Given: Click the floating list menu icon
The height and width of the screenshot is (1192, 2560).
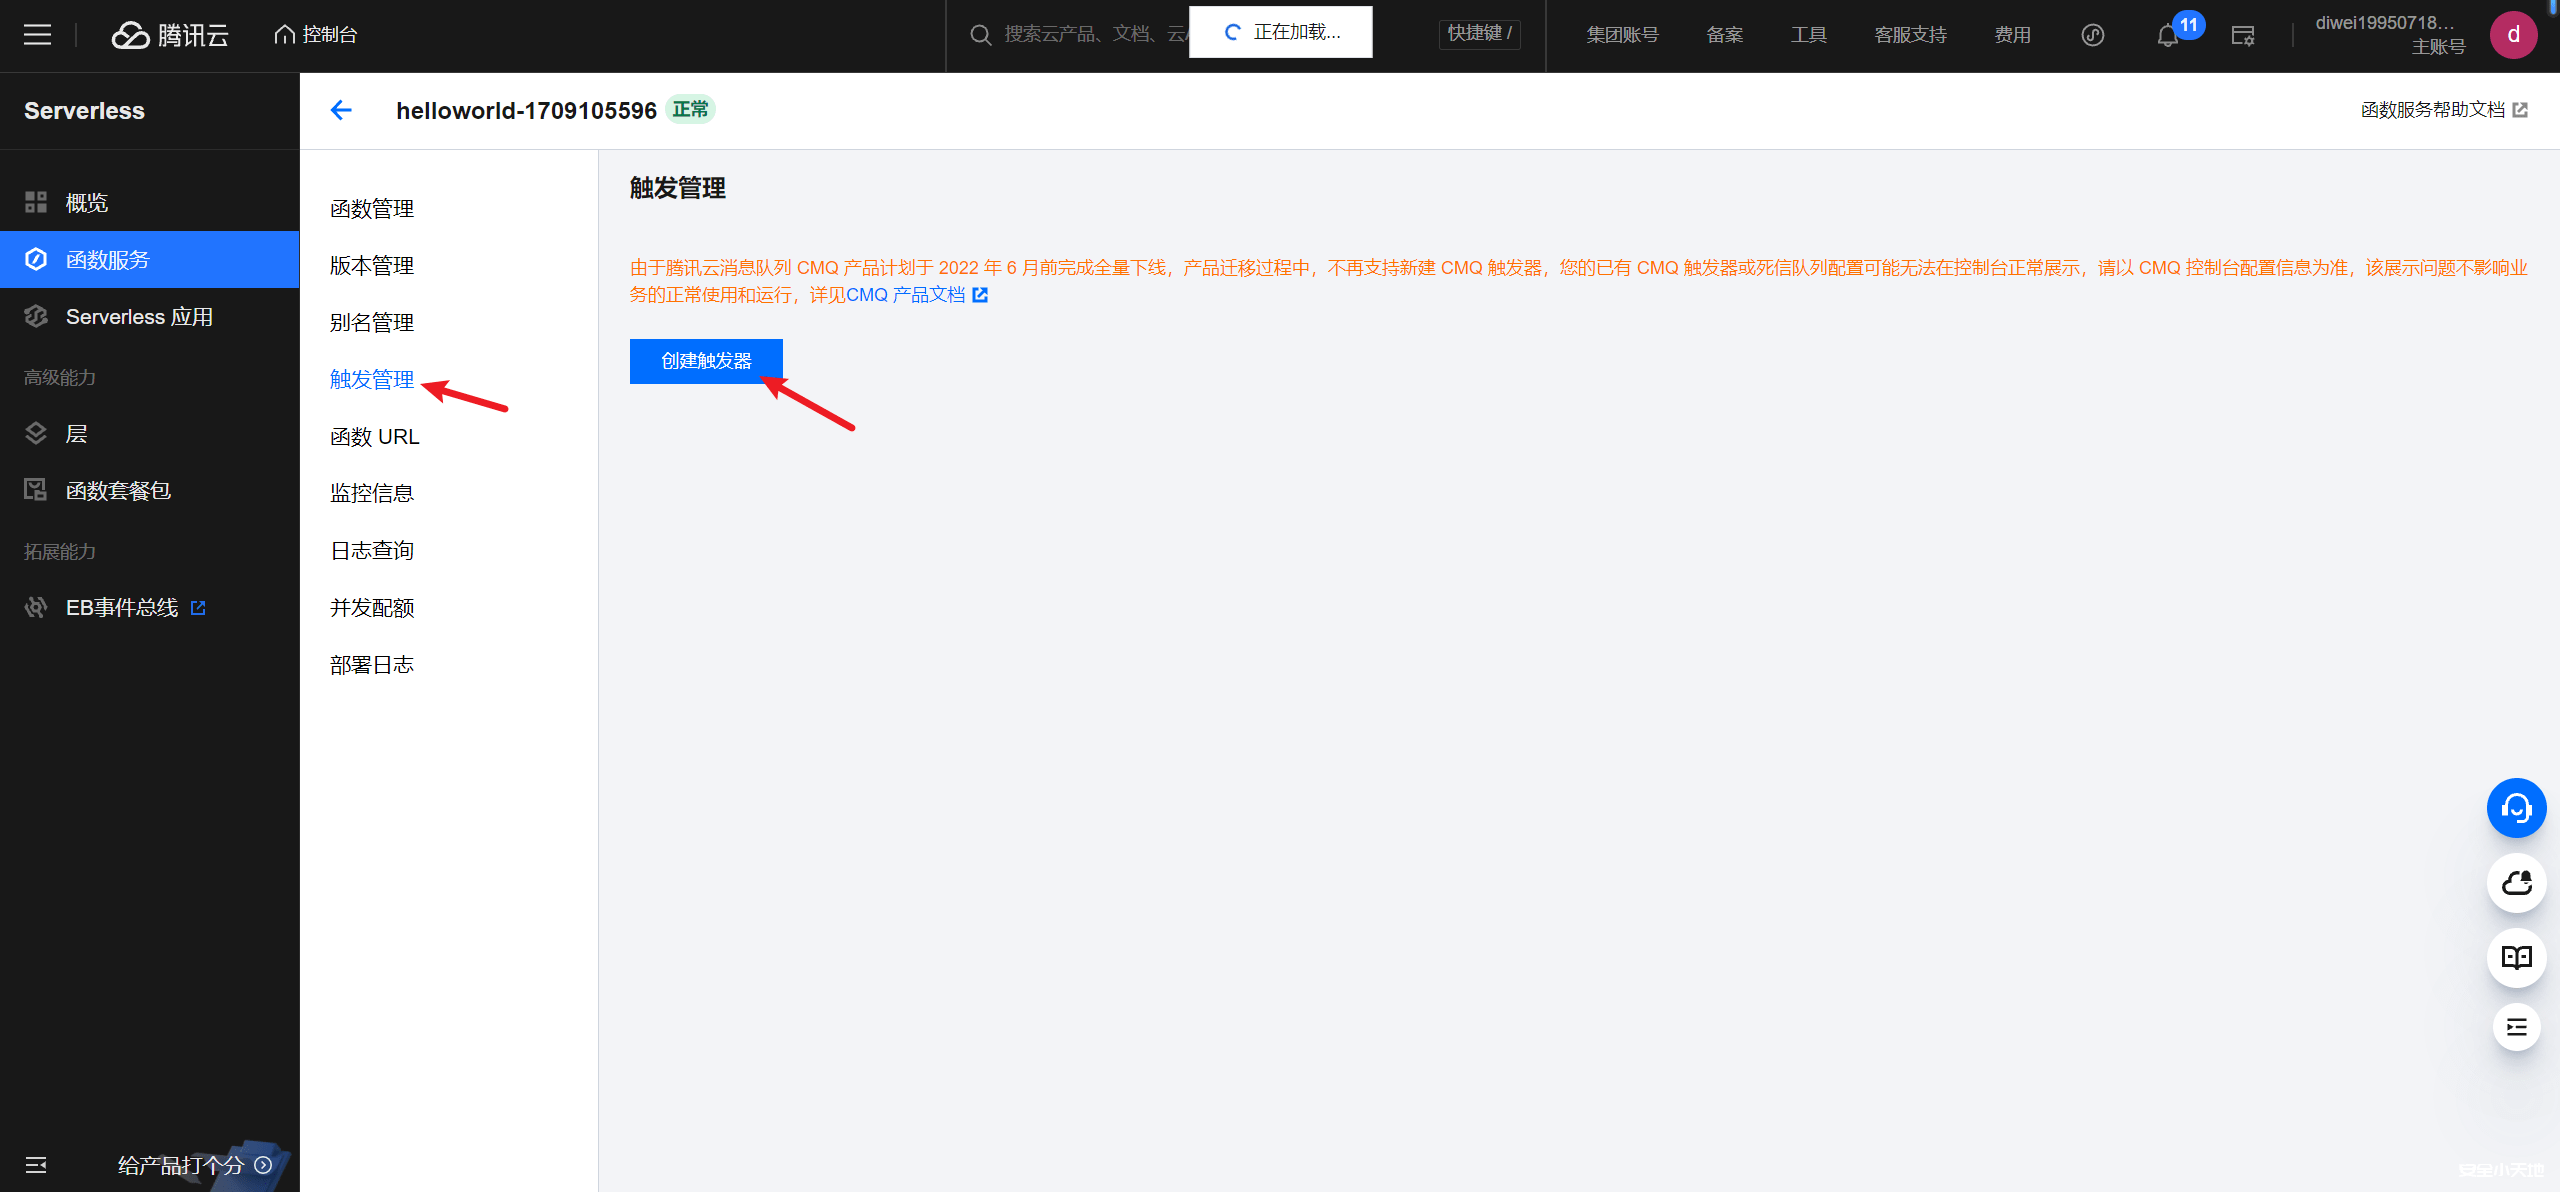Looking at the screenshot, I should tap(2516, 1027).
